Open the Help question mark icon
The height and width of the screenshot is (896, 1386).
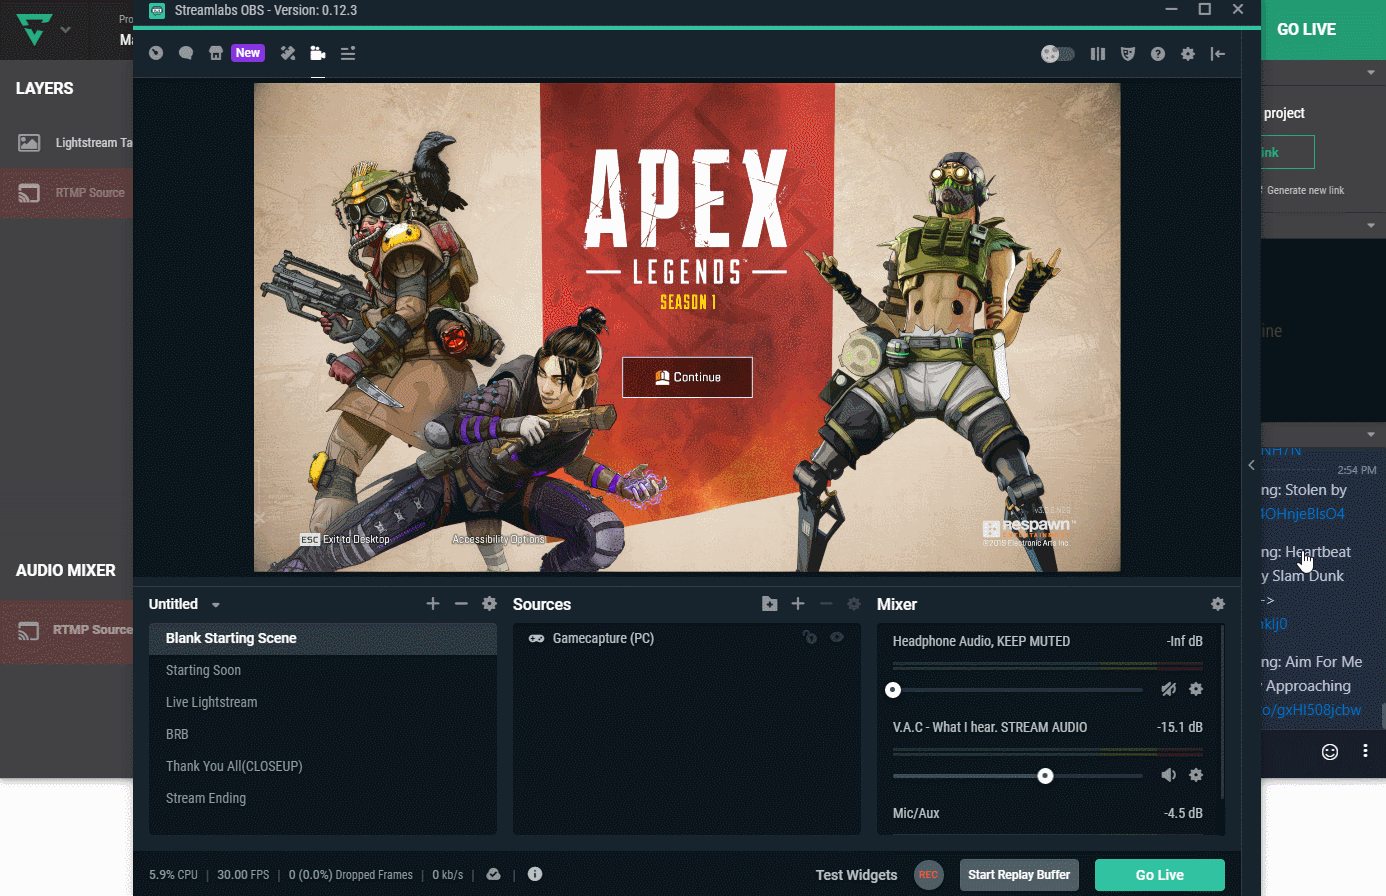[1158, 54]
